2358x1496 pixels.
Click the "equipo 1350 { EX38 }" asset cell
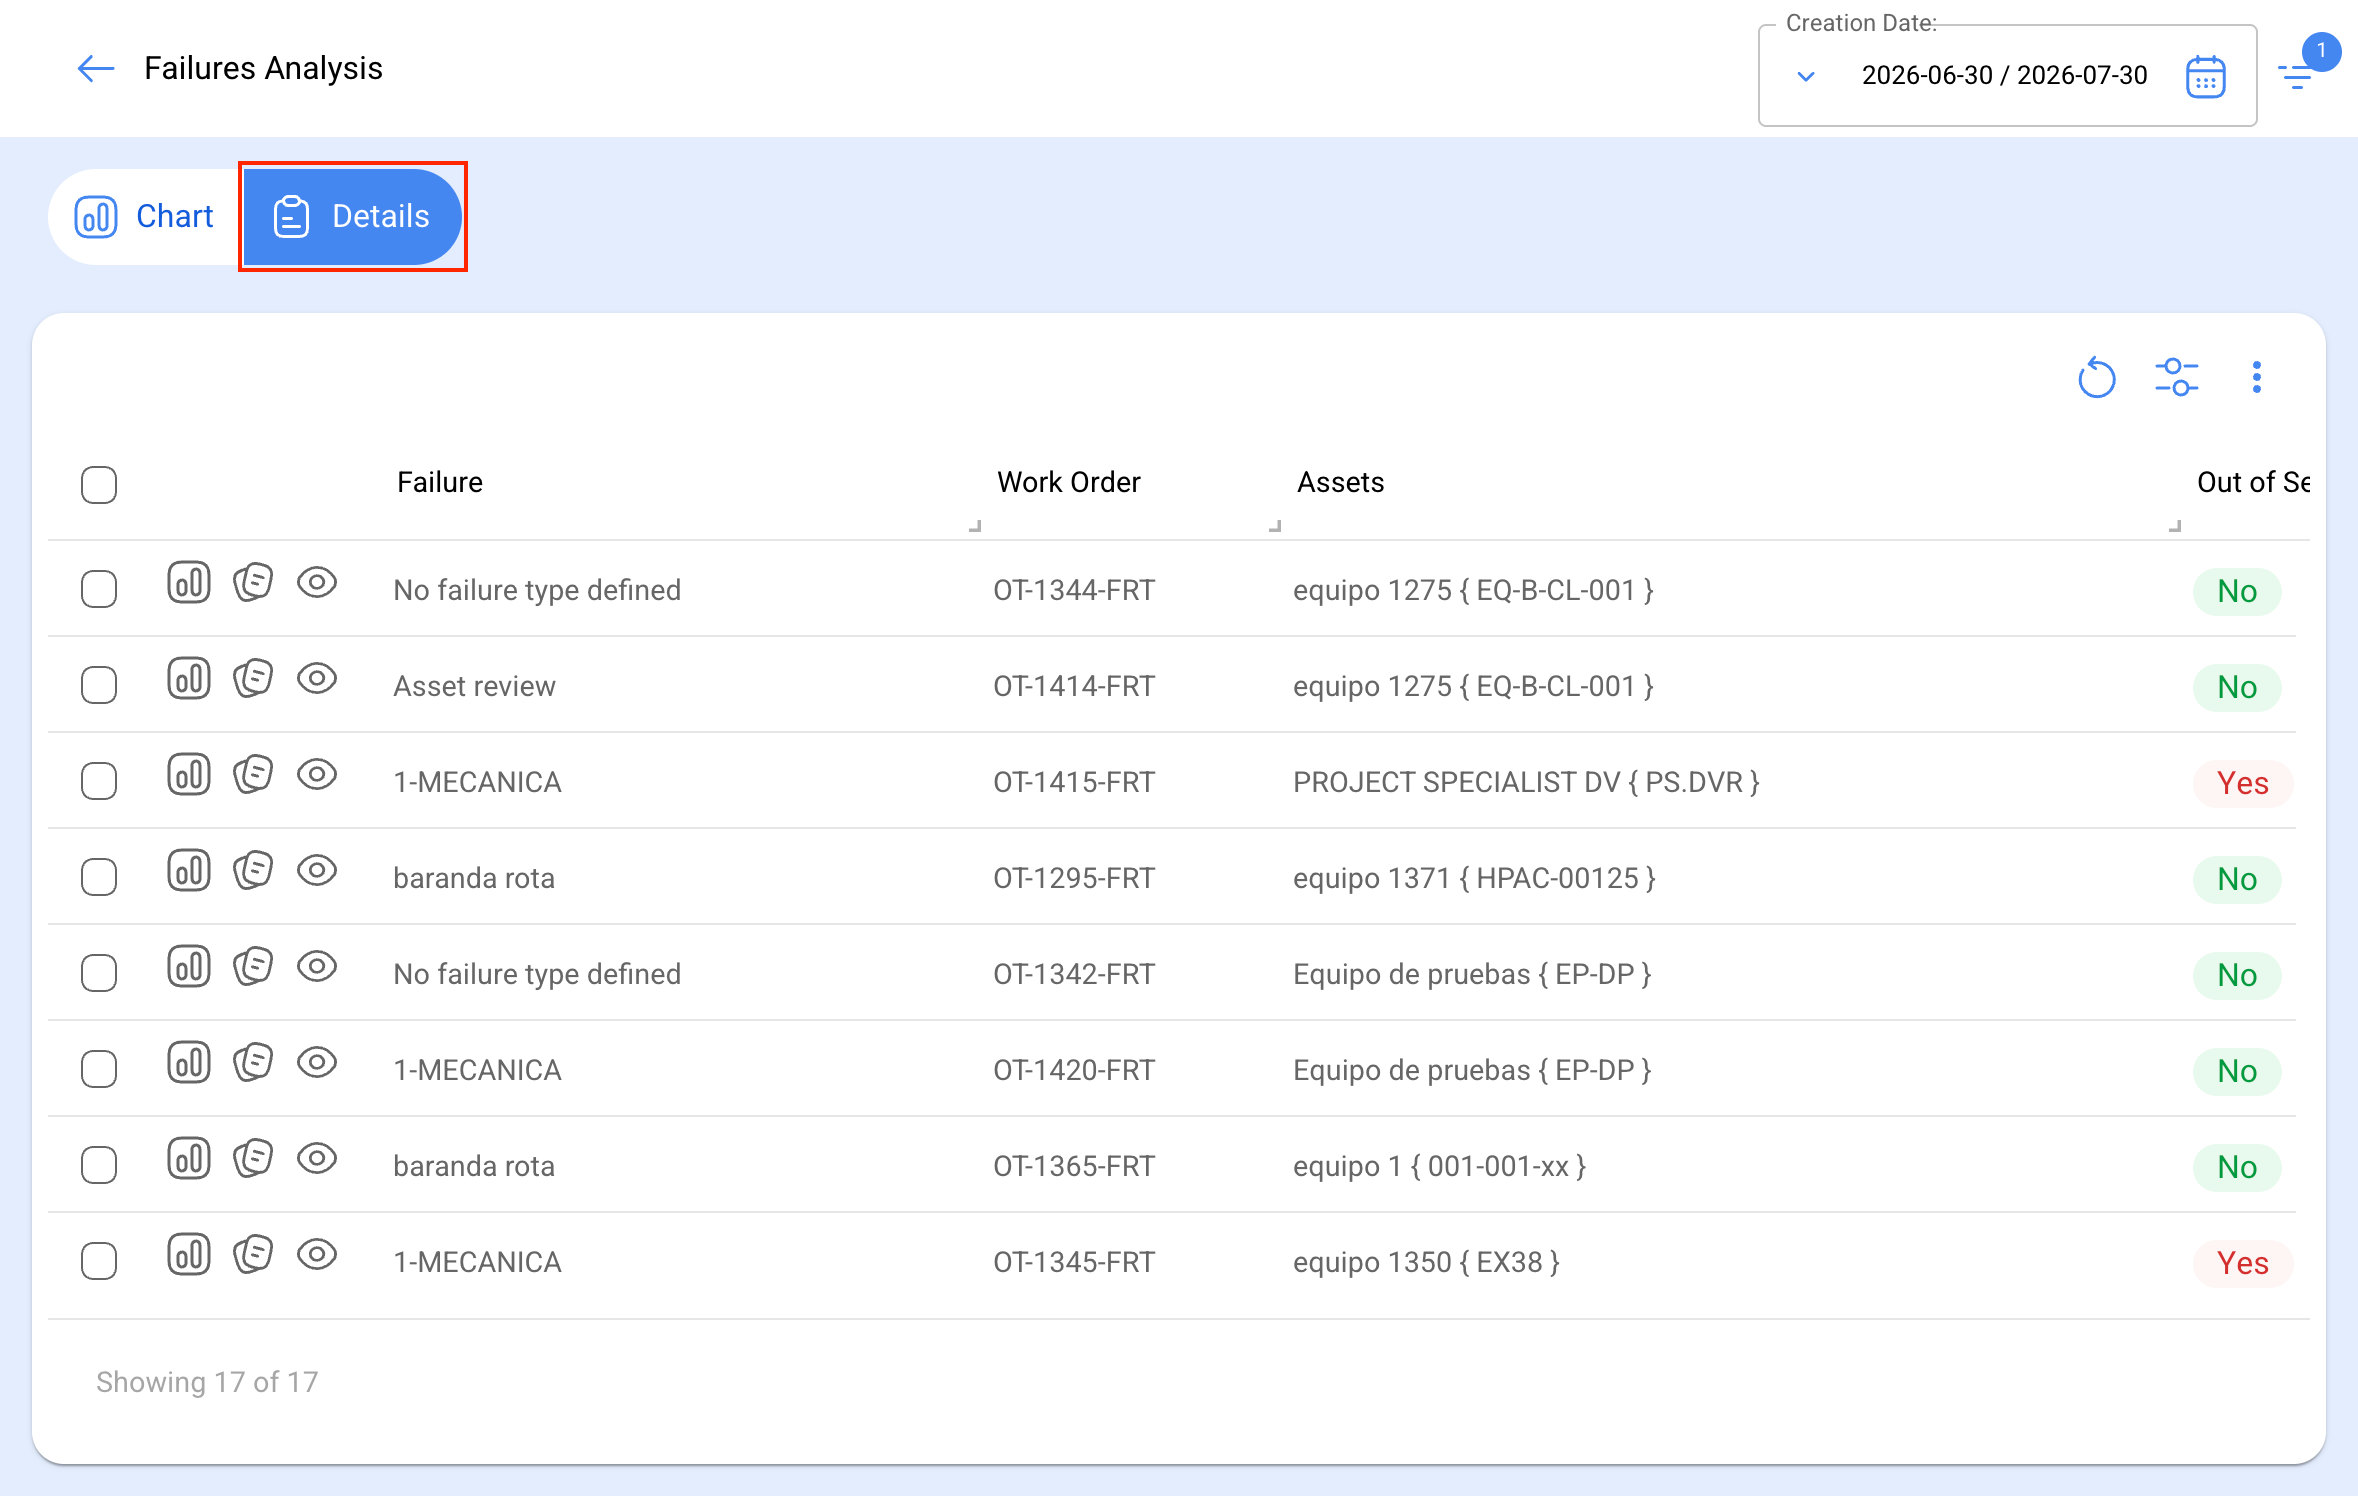click(1426, 1262)
